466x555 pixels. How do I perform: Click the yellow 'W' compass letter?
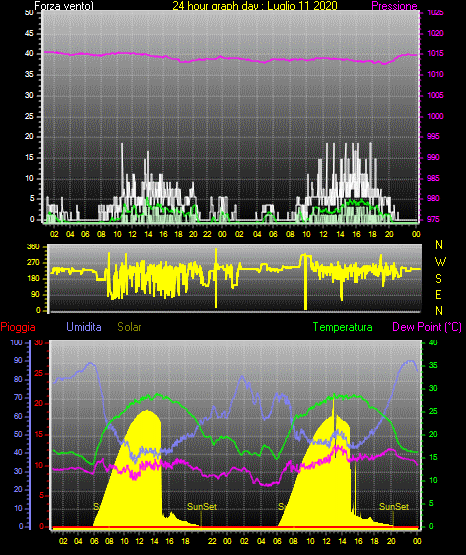(x=440, y=262)
